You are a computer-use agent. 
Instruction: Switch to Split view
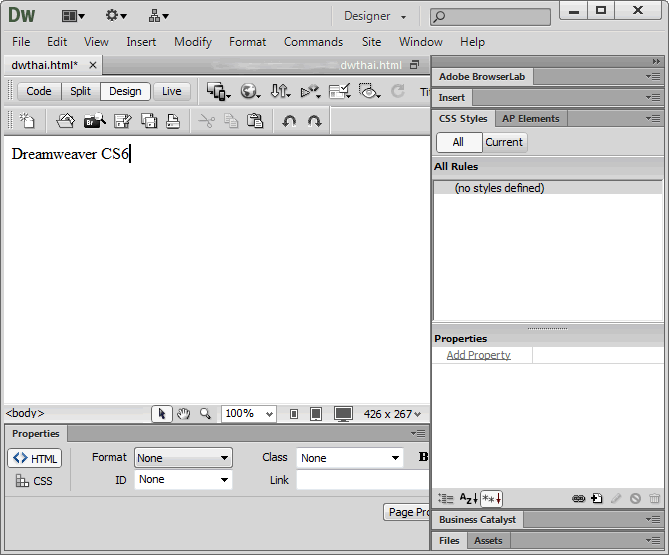(80, 91)
